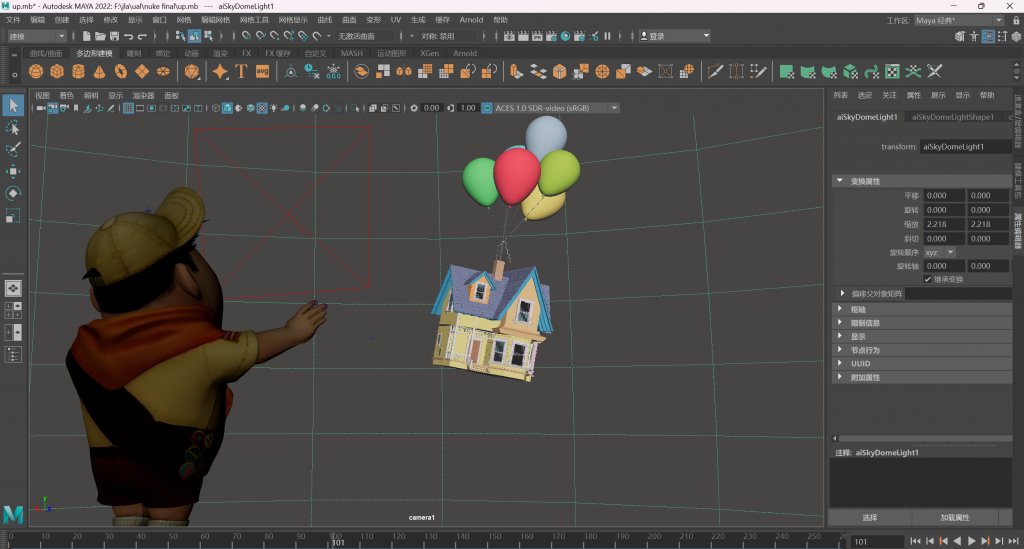Click the Bevel cube shelf icon
Screen dimensions: 1024x549
click(560, 71)
